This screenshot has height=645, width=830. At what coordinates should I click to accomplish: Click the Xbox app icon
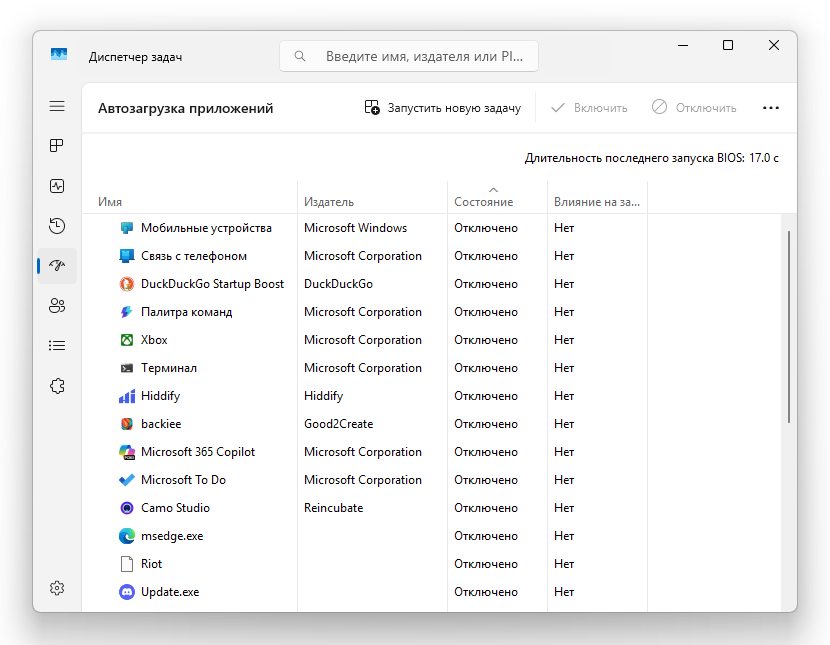click(x=127, y=340)
